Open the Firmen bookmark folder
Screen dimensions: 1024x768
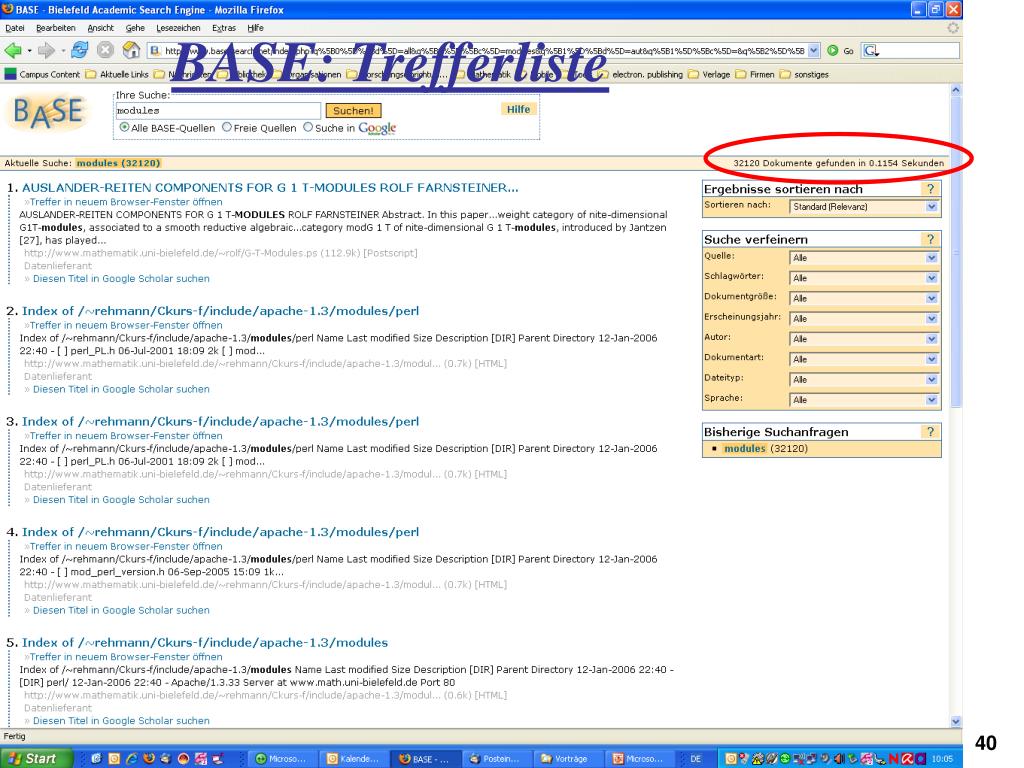(755, 74)
